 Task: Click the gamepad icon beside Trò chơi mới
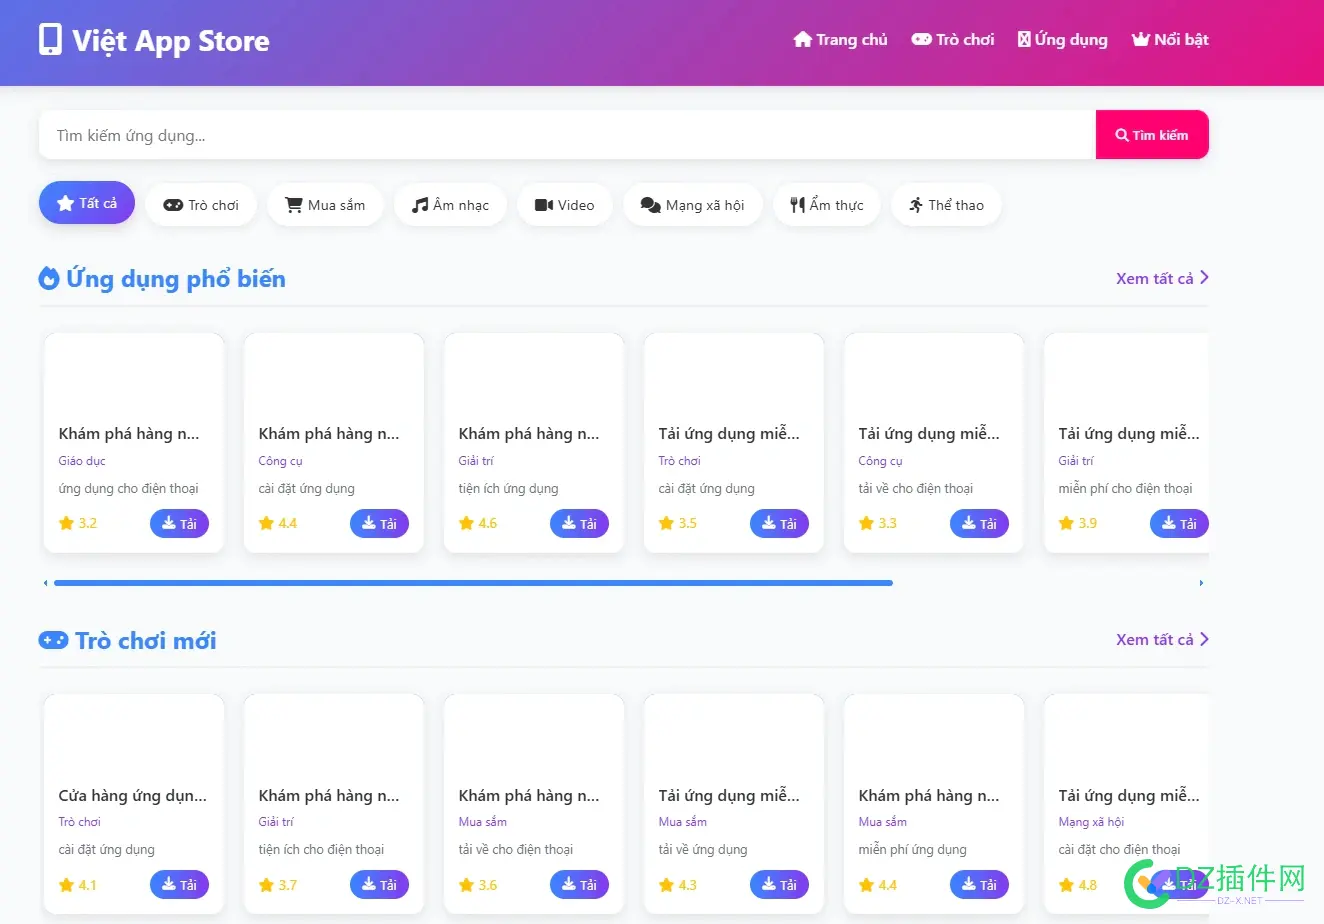tap(53, 640)
